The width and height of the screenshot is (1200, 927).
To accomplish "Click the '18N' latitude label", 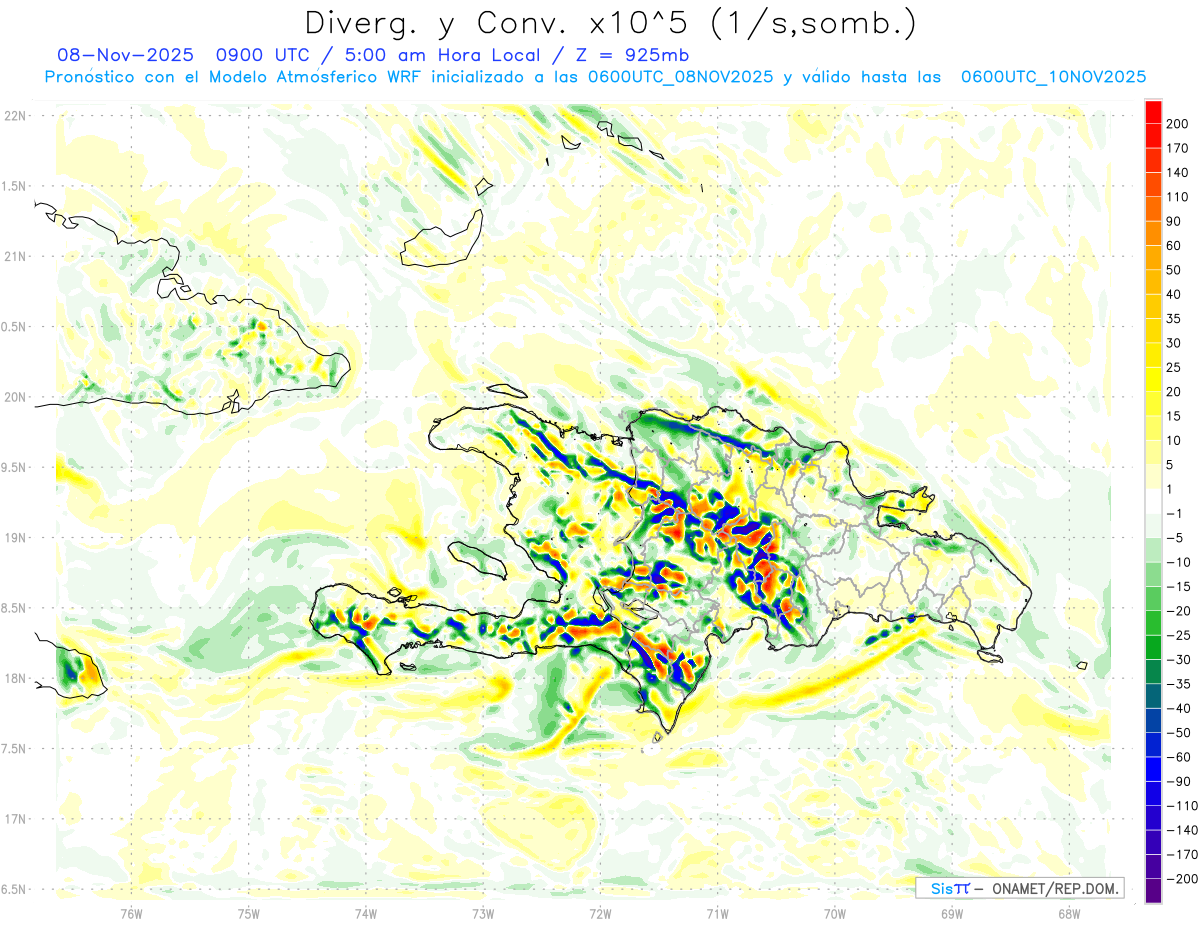I will tap(14, 678).
